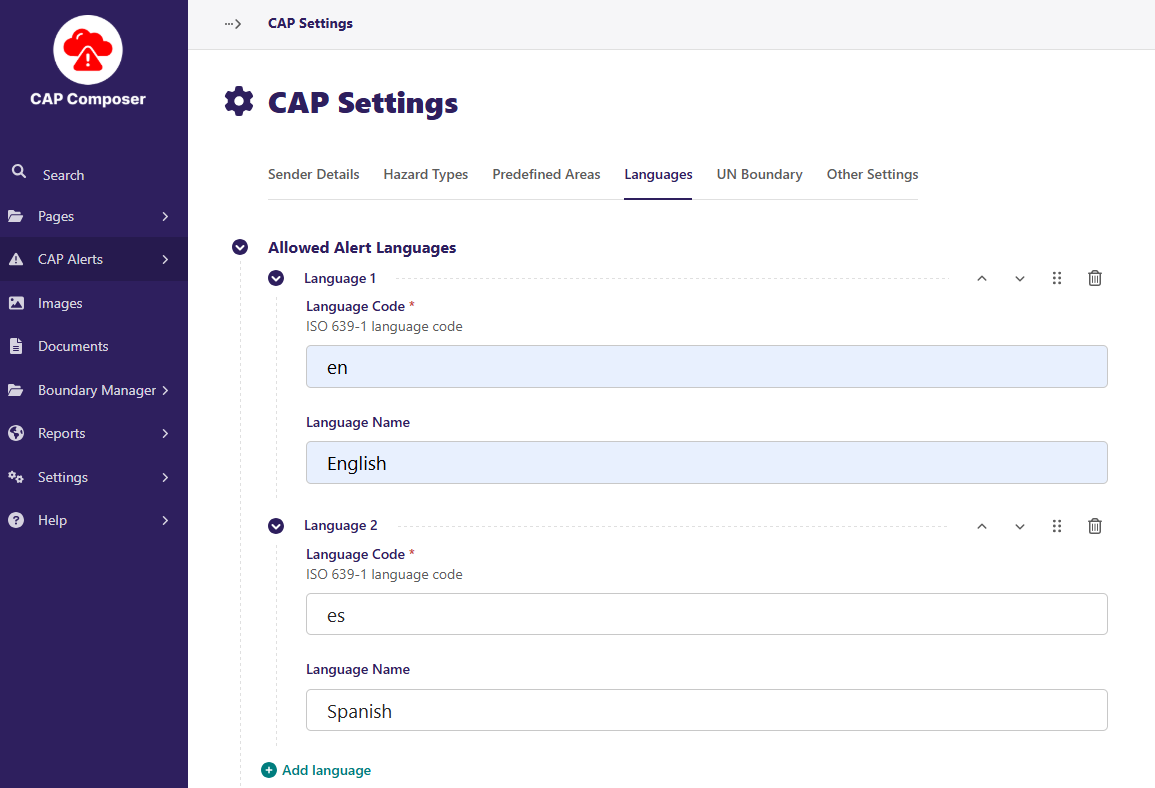Click the CAP Composer cloud logo
This screenshot has width=1155, height=788.
88,50
